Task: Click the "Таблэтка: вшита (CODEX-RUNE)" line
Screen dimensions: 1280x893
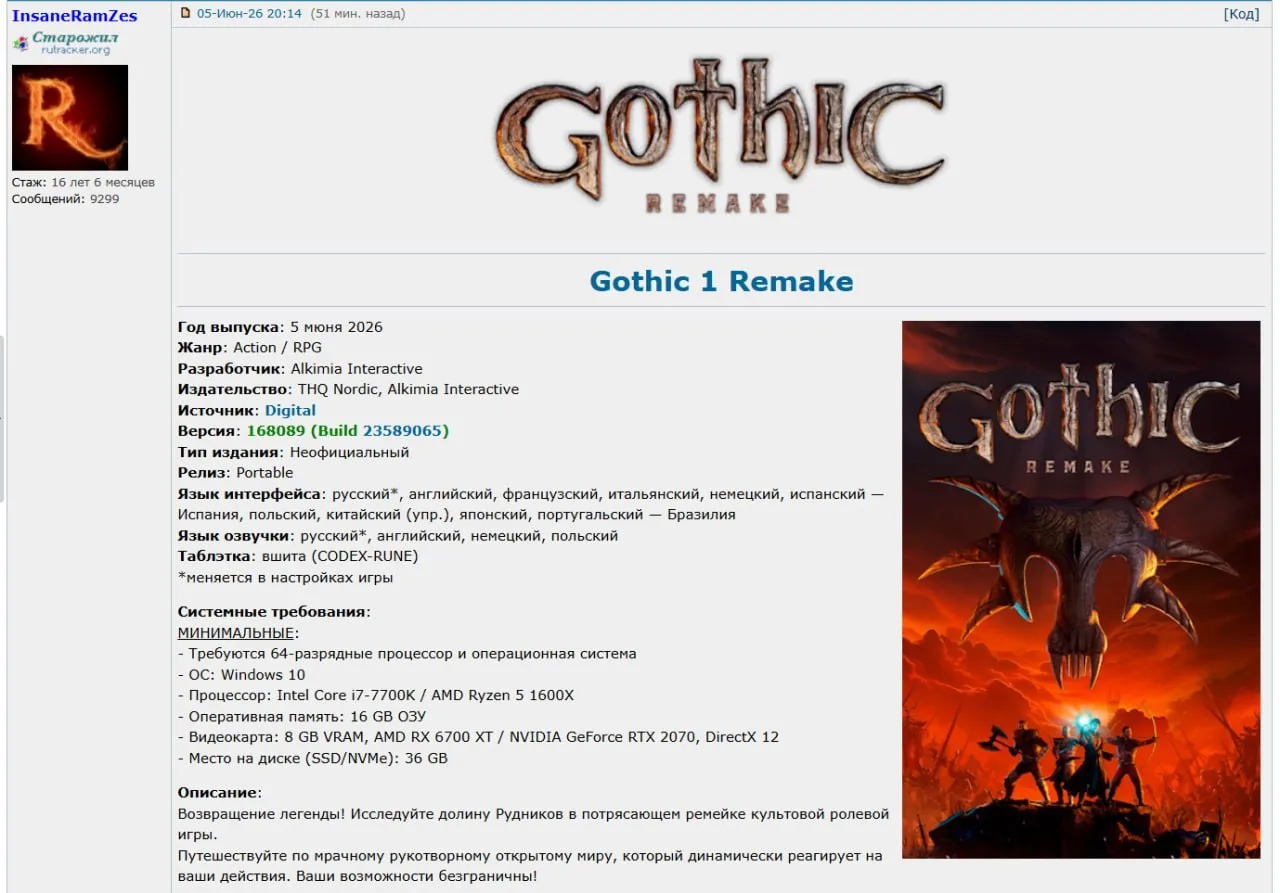Action: [298, 556]
